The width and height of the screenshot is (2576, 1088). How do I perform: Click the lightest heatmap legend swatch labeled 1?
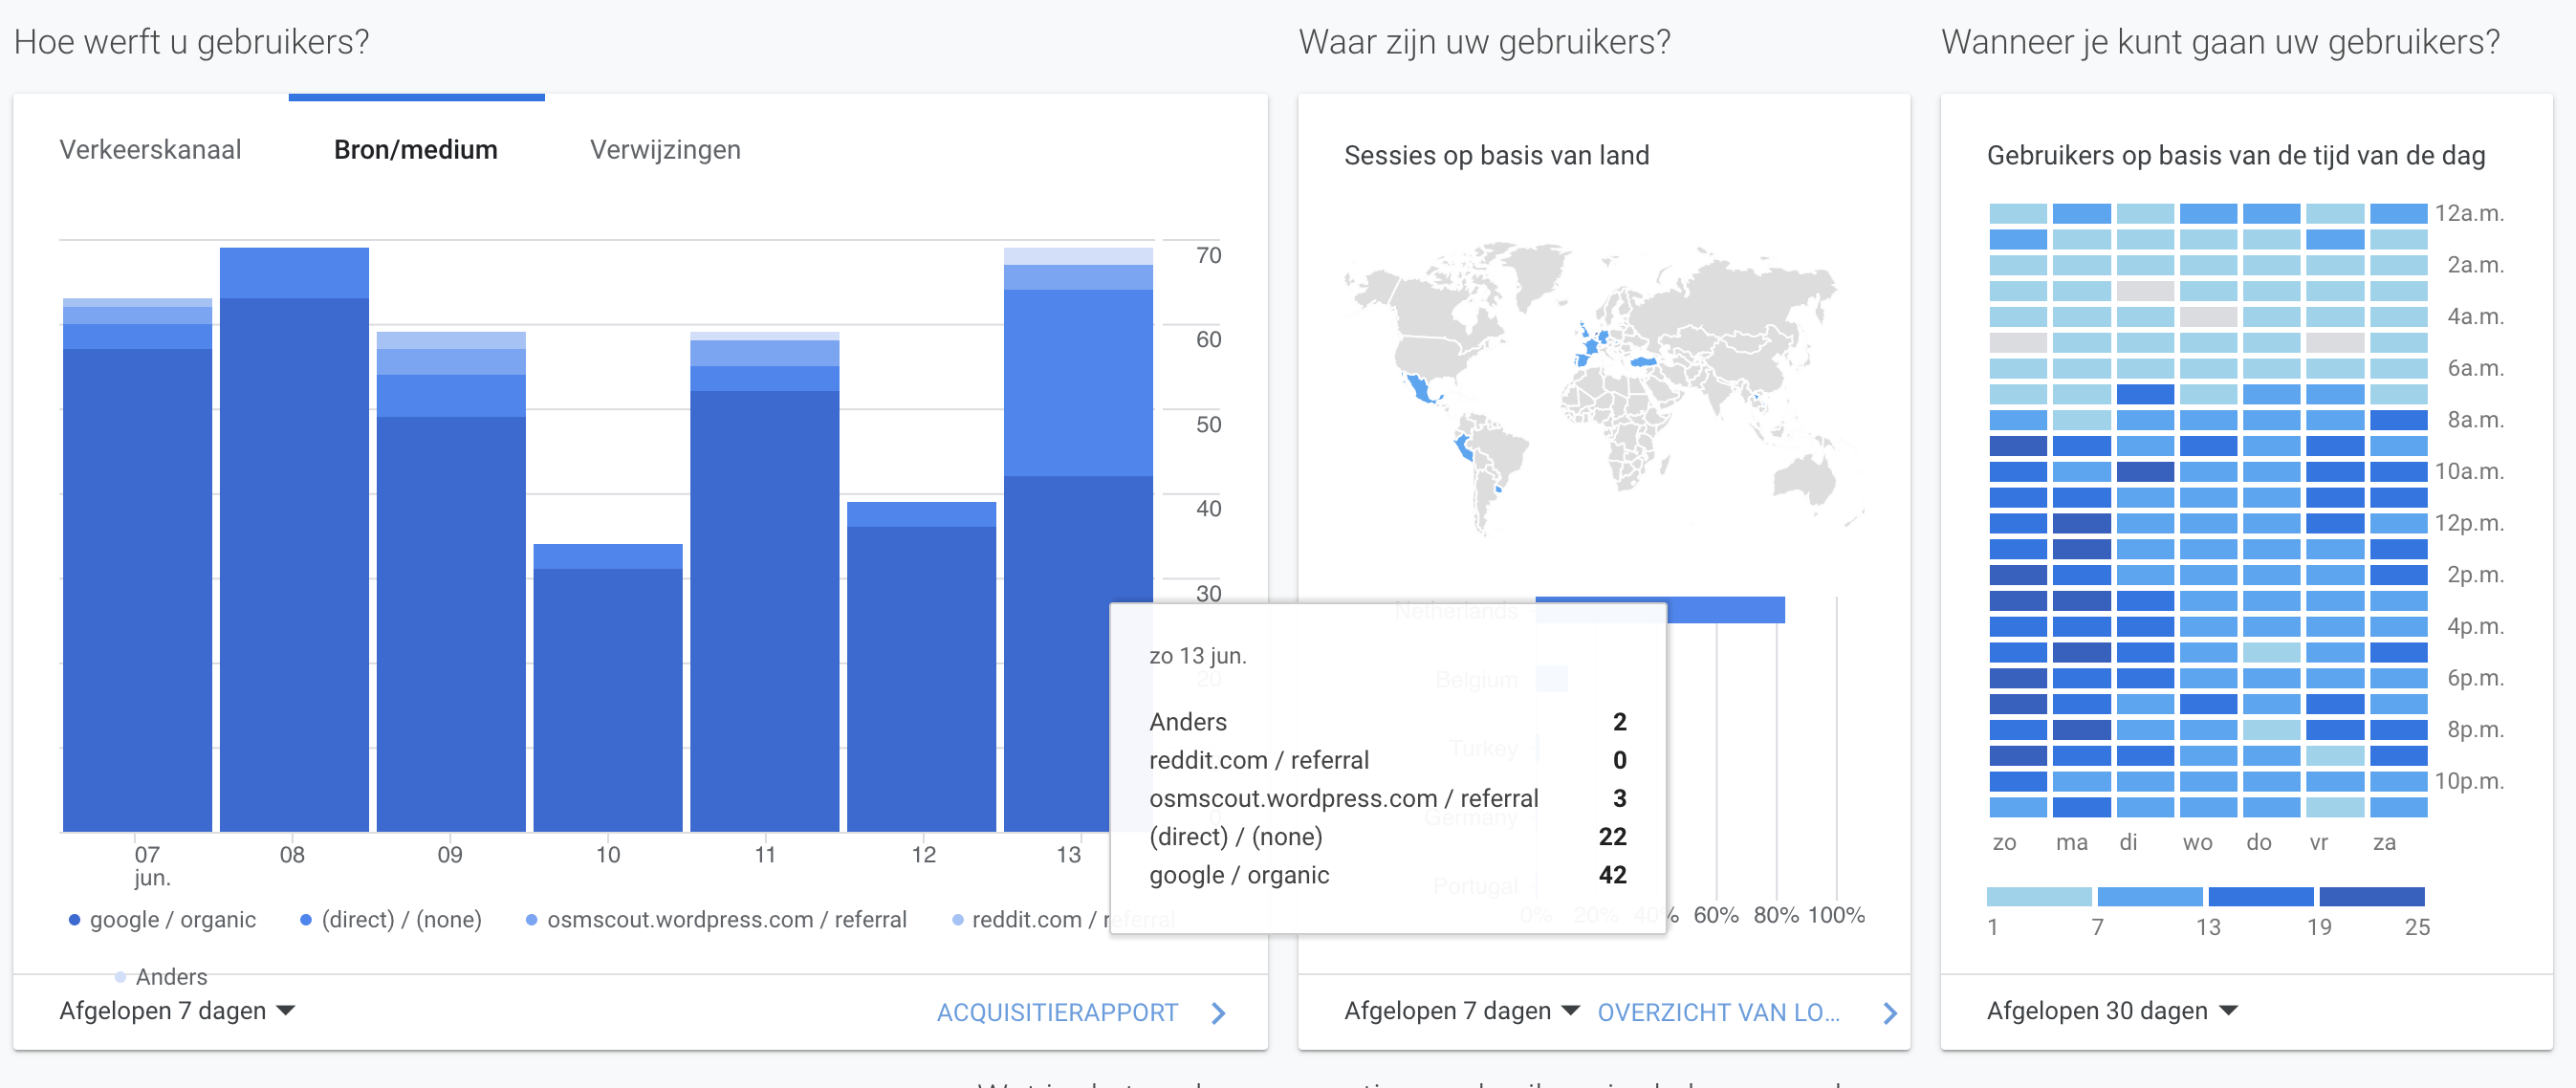pos(2039,896)
